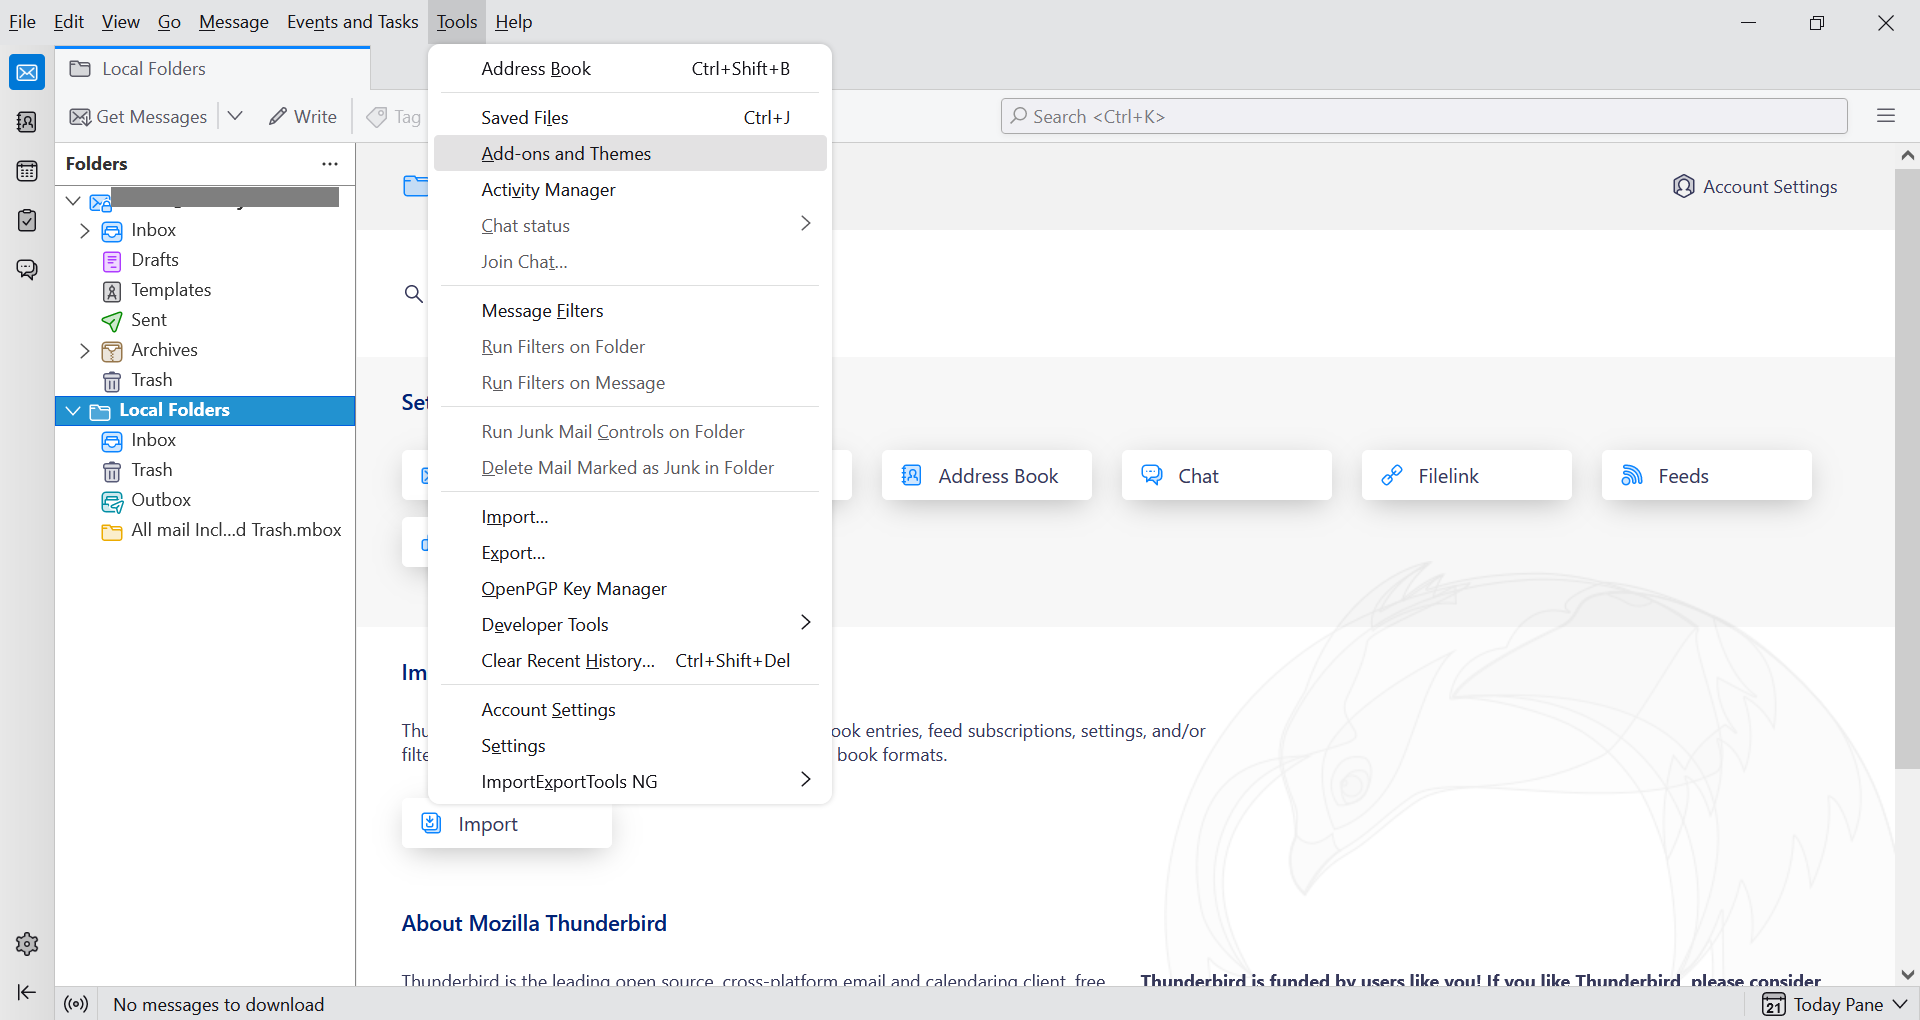1920x1020 pixels.
Task: Click 'No messages to download' status text
Action: point(219,1005)
